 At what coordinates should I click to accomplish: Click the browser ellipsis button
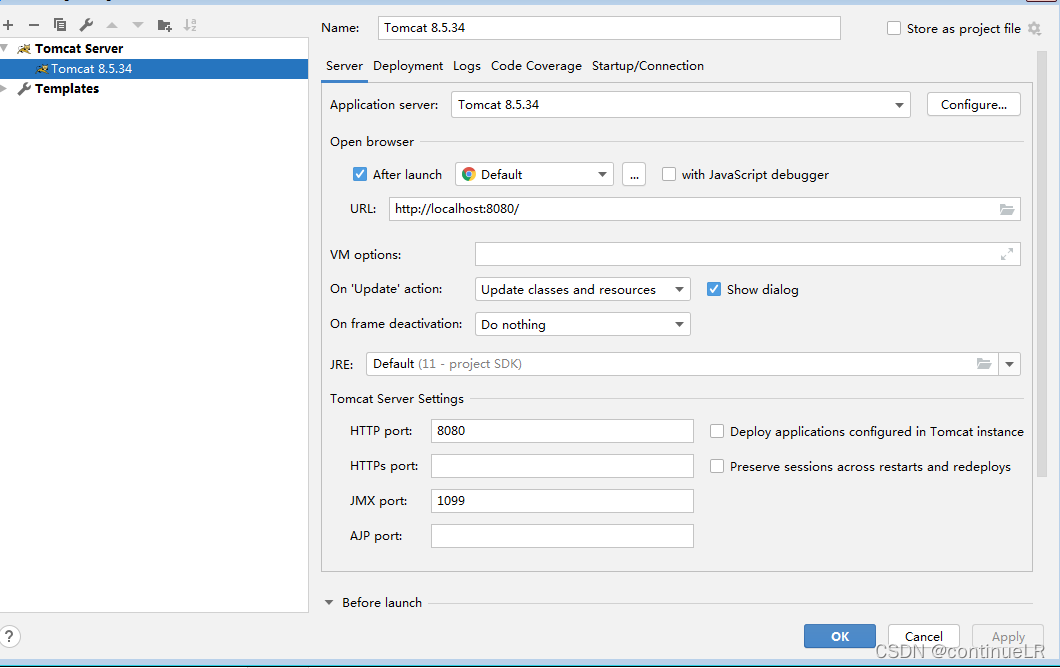(x=633, y=174)
